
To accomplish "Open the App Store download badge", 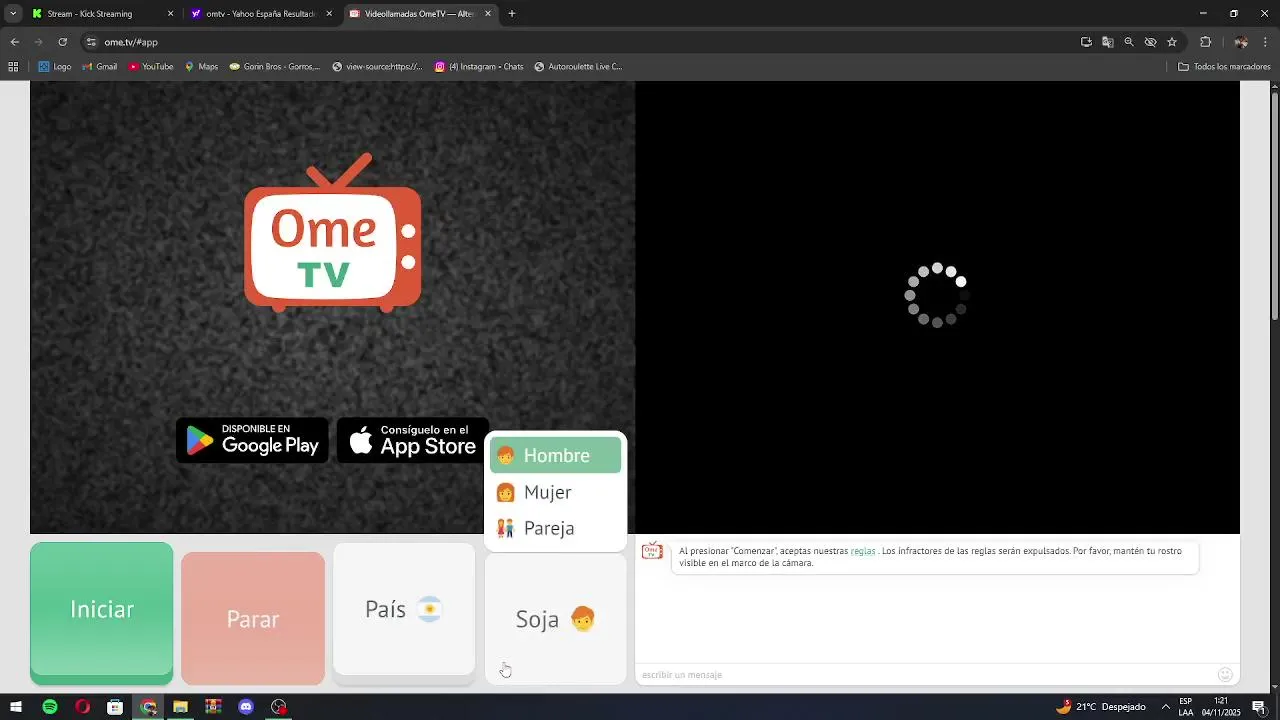I will point(413,441).
